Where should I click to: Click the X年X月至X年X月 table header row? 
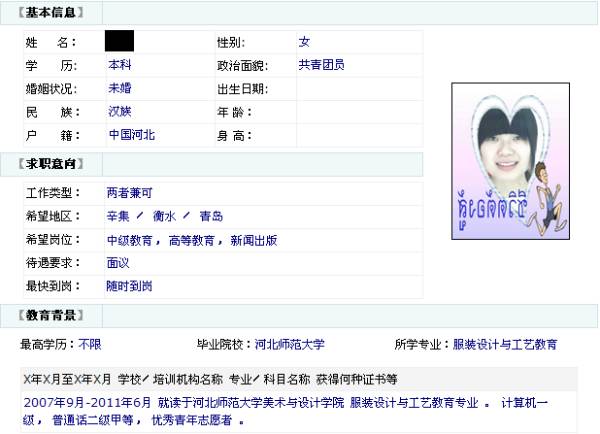coord(298,379)
